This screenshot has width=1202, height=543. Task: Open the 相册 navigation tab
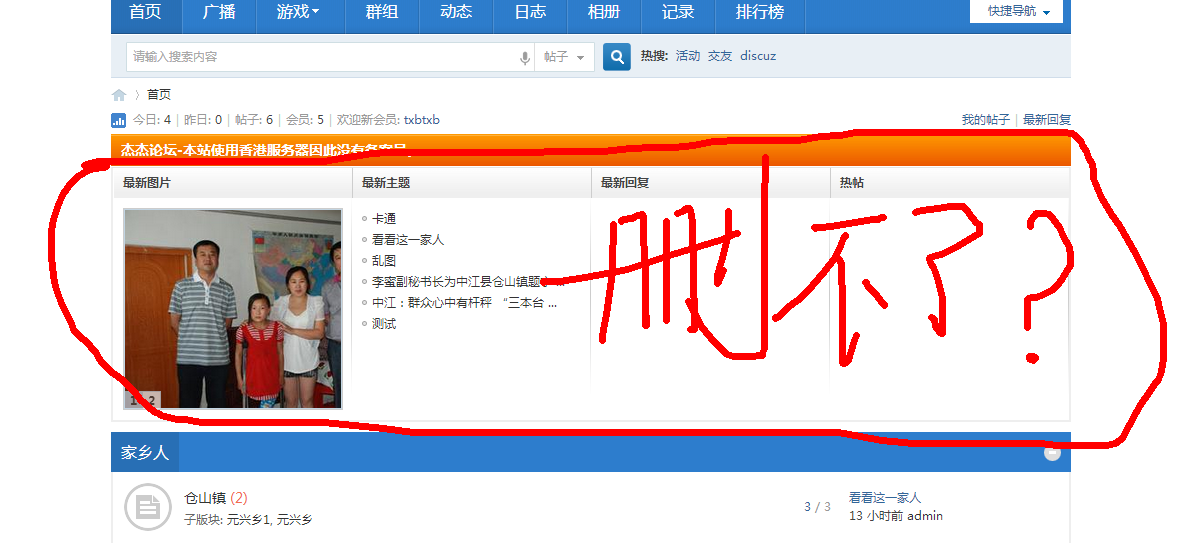604,12
